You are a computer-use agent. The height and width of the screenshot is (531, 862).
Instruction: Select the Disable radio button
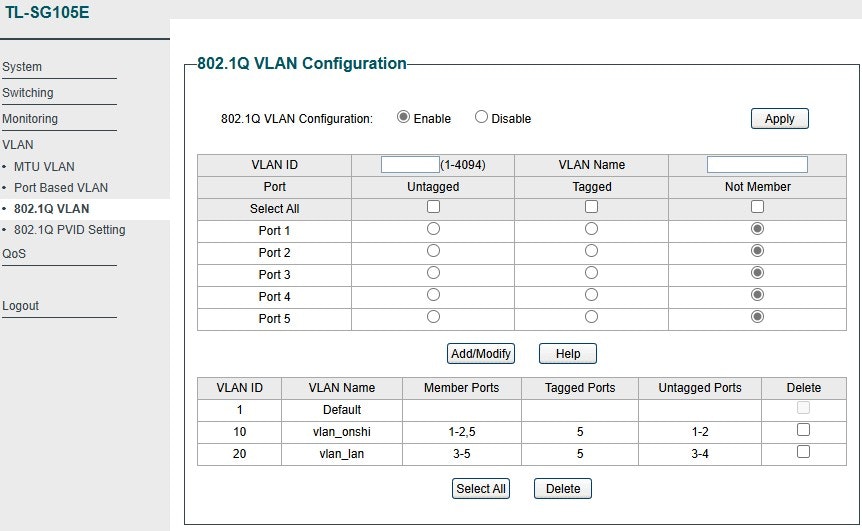click(481, 117)
